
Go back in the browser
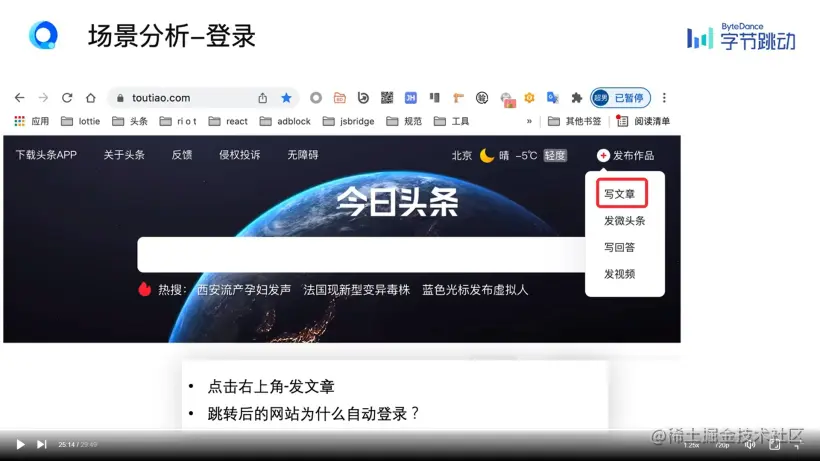(x=19, y=98)
